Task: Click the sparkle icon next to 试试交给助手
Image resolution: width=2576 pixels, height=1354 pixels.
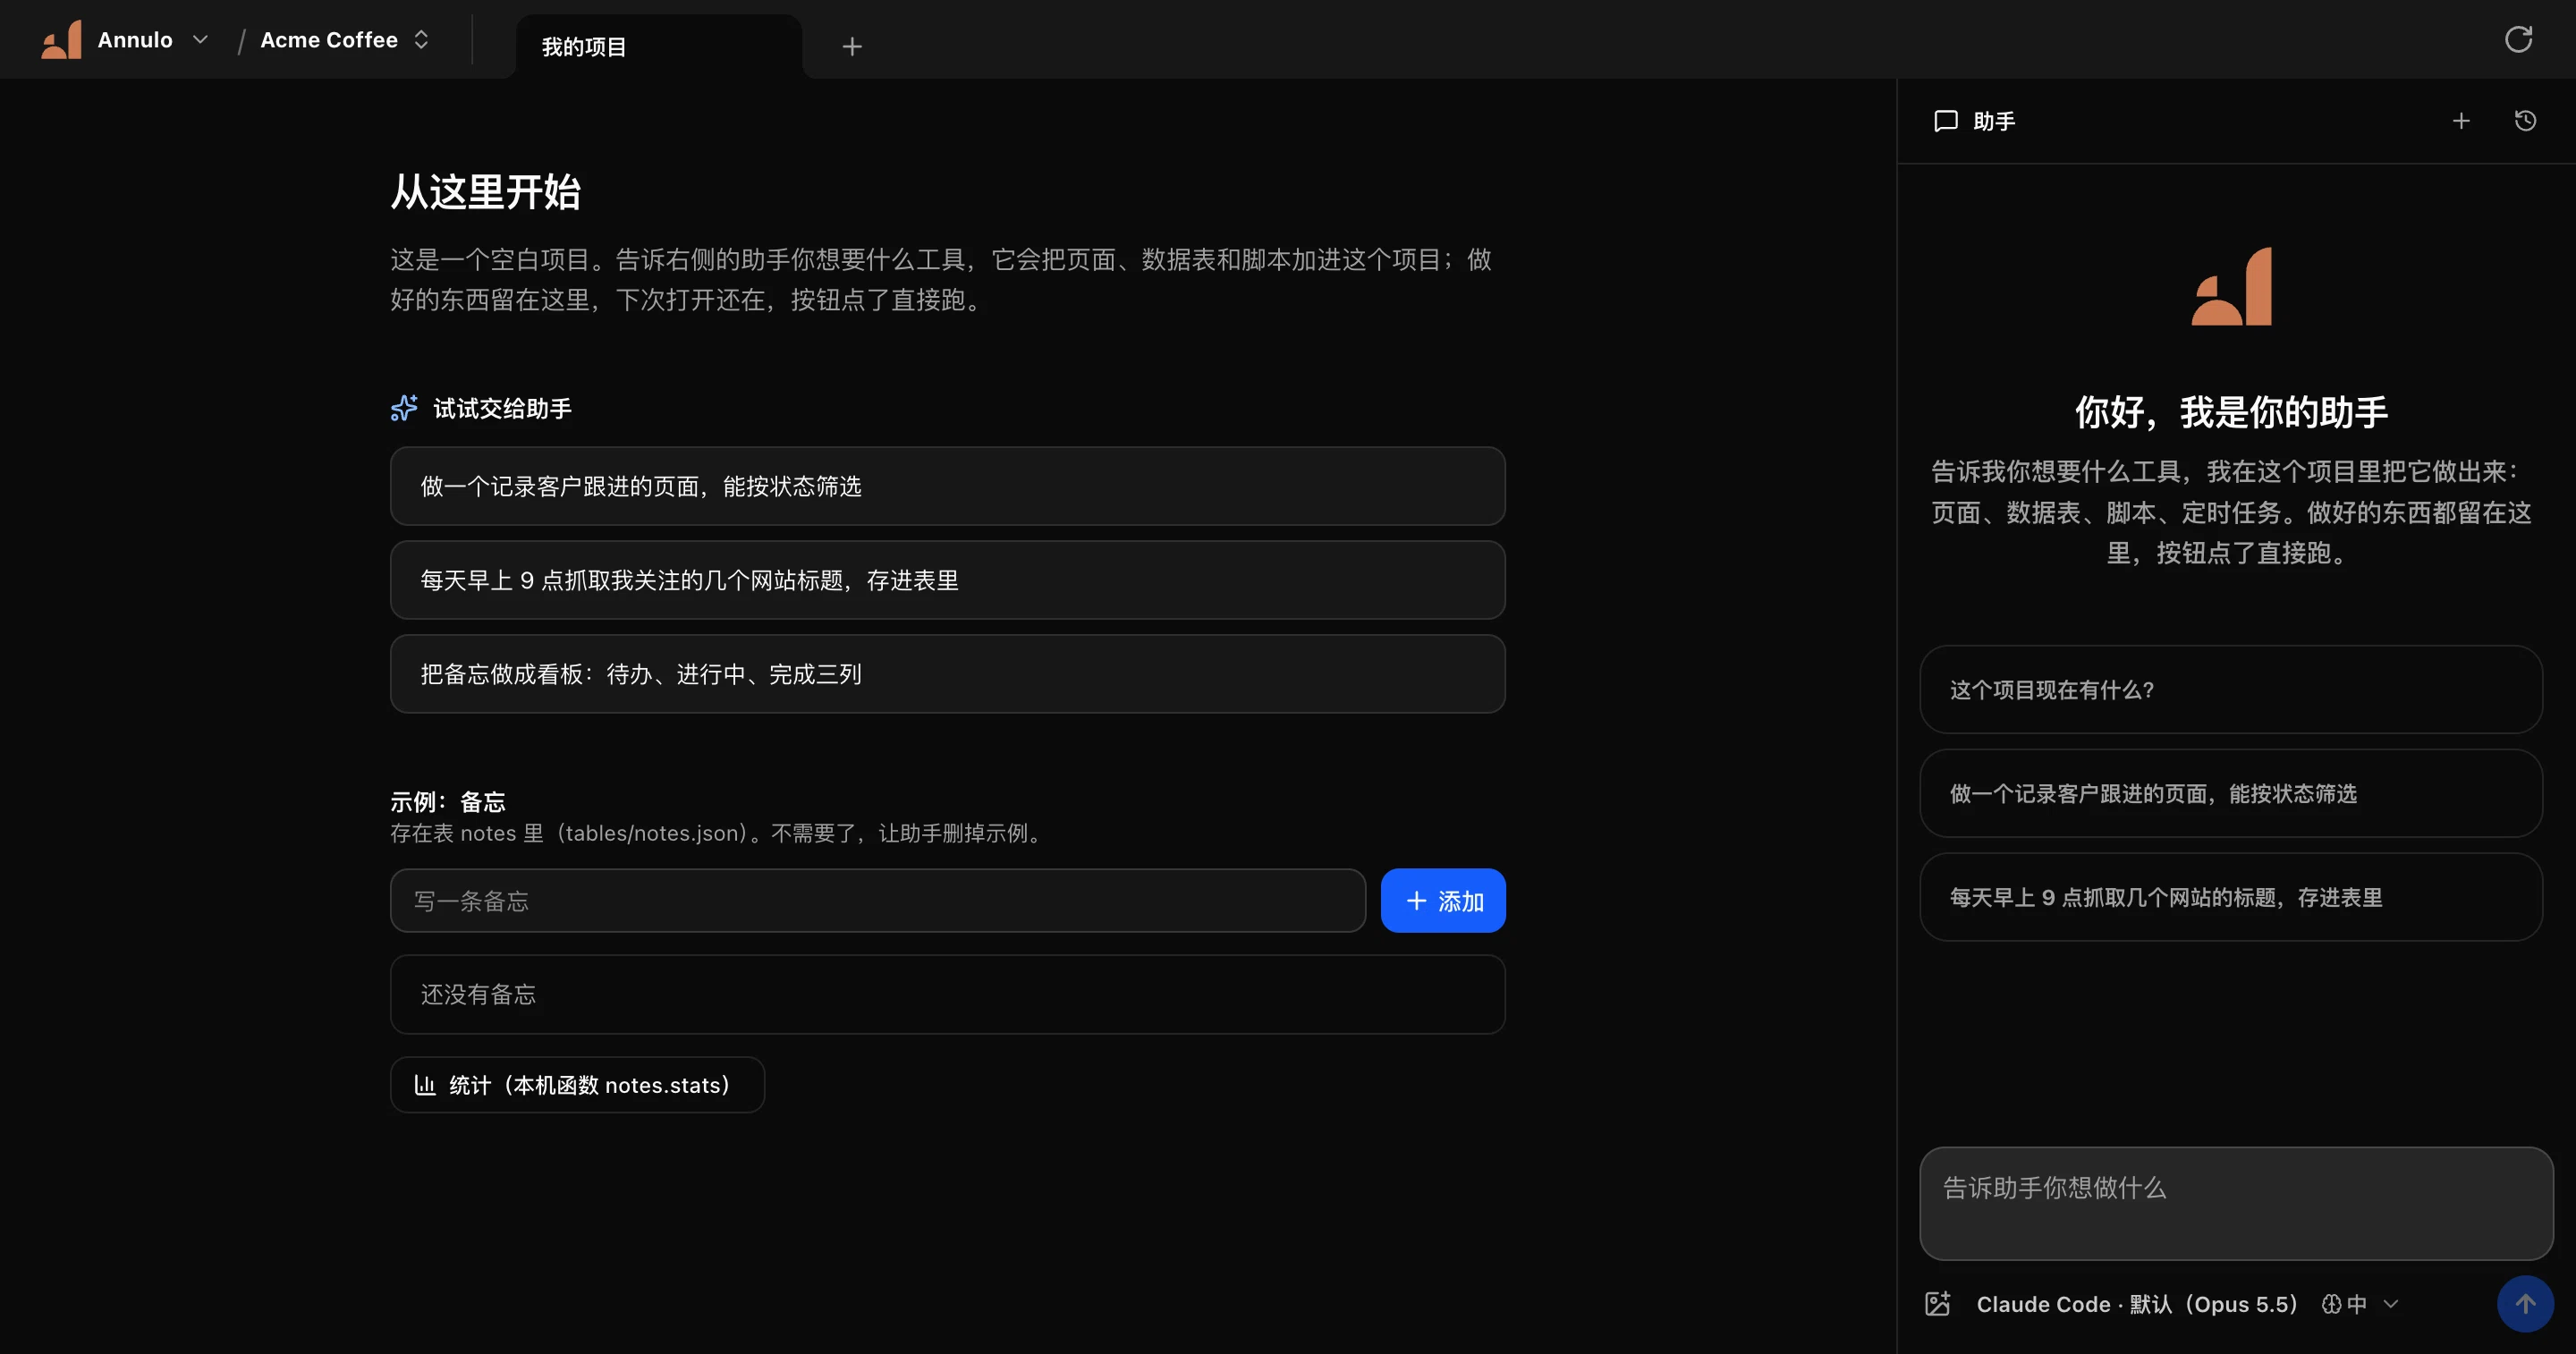Action: click(x=404, y=408)
